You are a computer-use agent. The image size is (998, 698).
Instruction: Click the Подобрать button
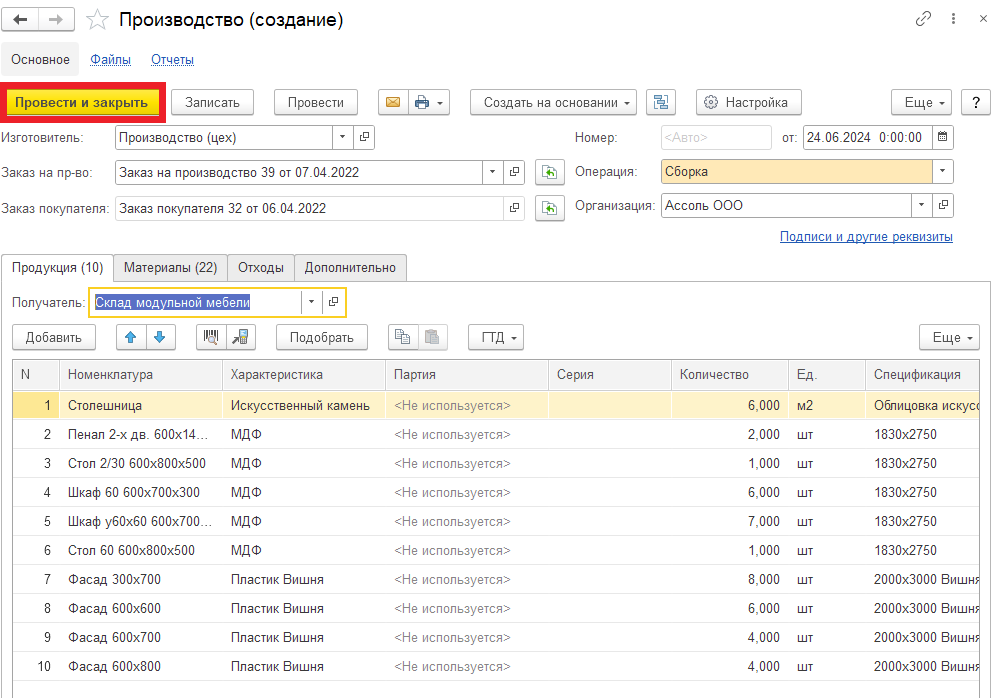point(322,337)
